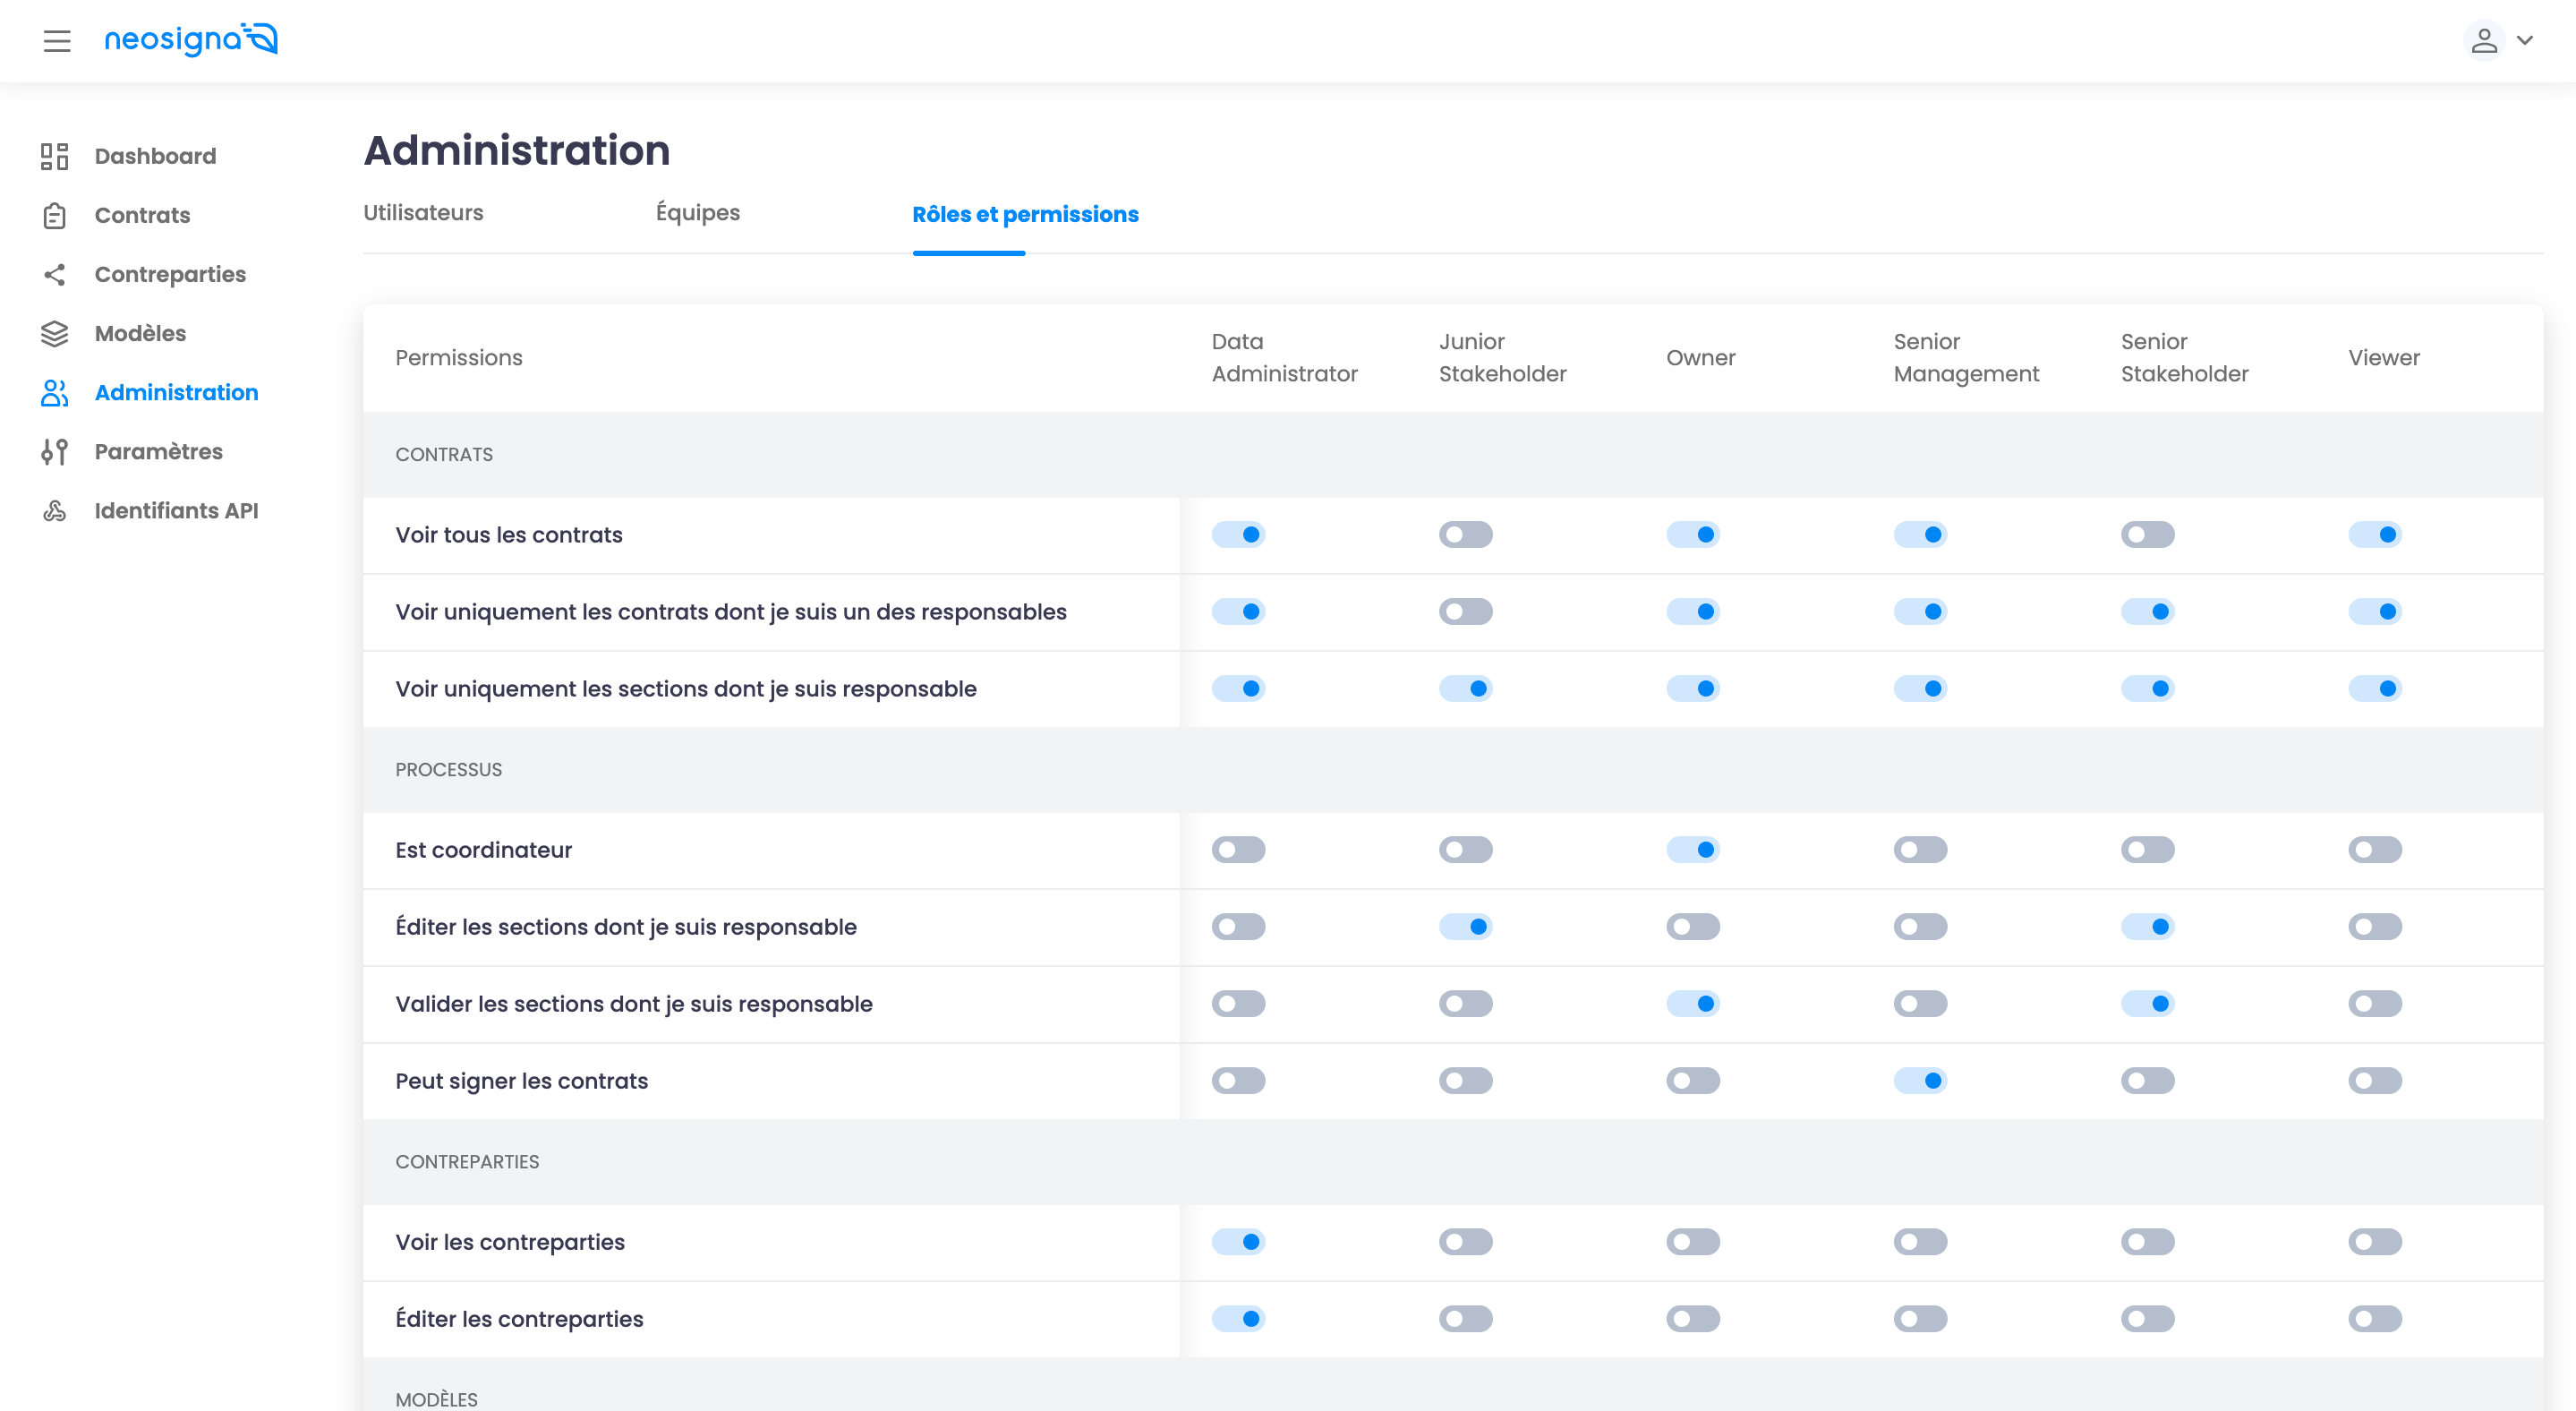Disable Éditer les contreparties for Data Administrator
Image resolution: width=2576 pixels, height=1411 pixels.
(1238, 1319)
